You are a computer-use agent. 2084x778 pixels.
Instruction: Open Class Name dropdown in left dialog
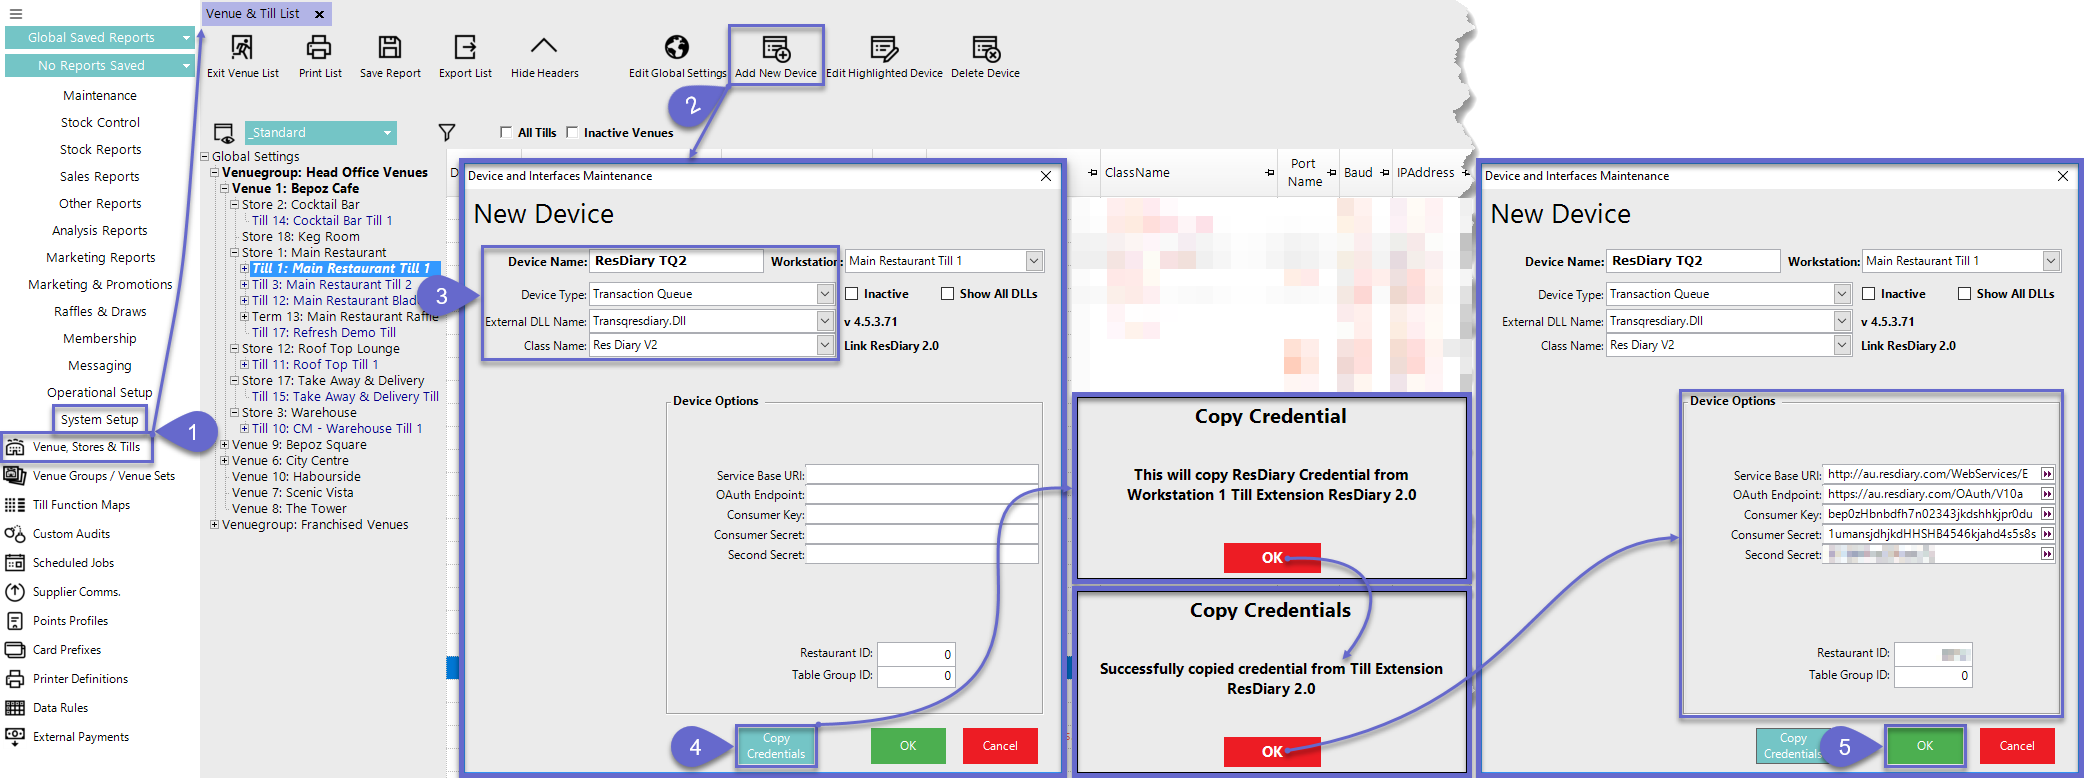pyautogui.click(x=825, y=345)
